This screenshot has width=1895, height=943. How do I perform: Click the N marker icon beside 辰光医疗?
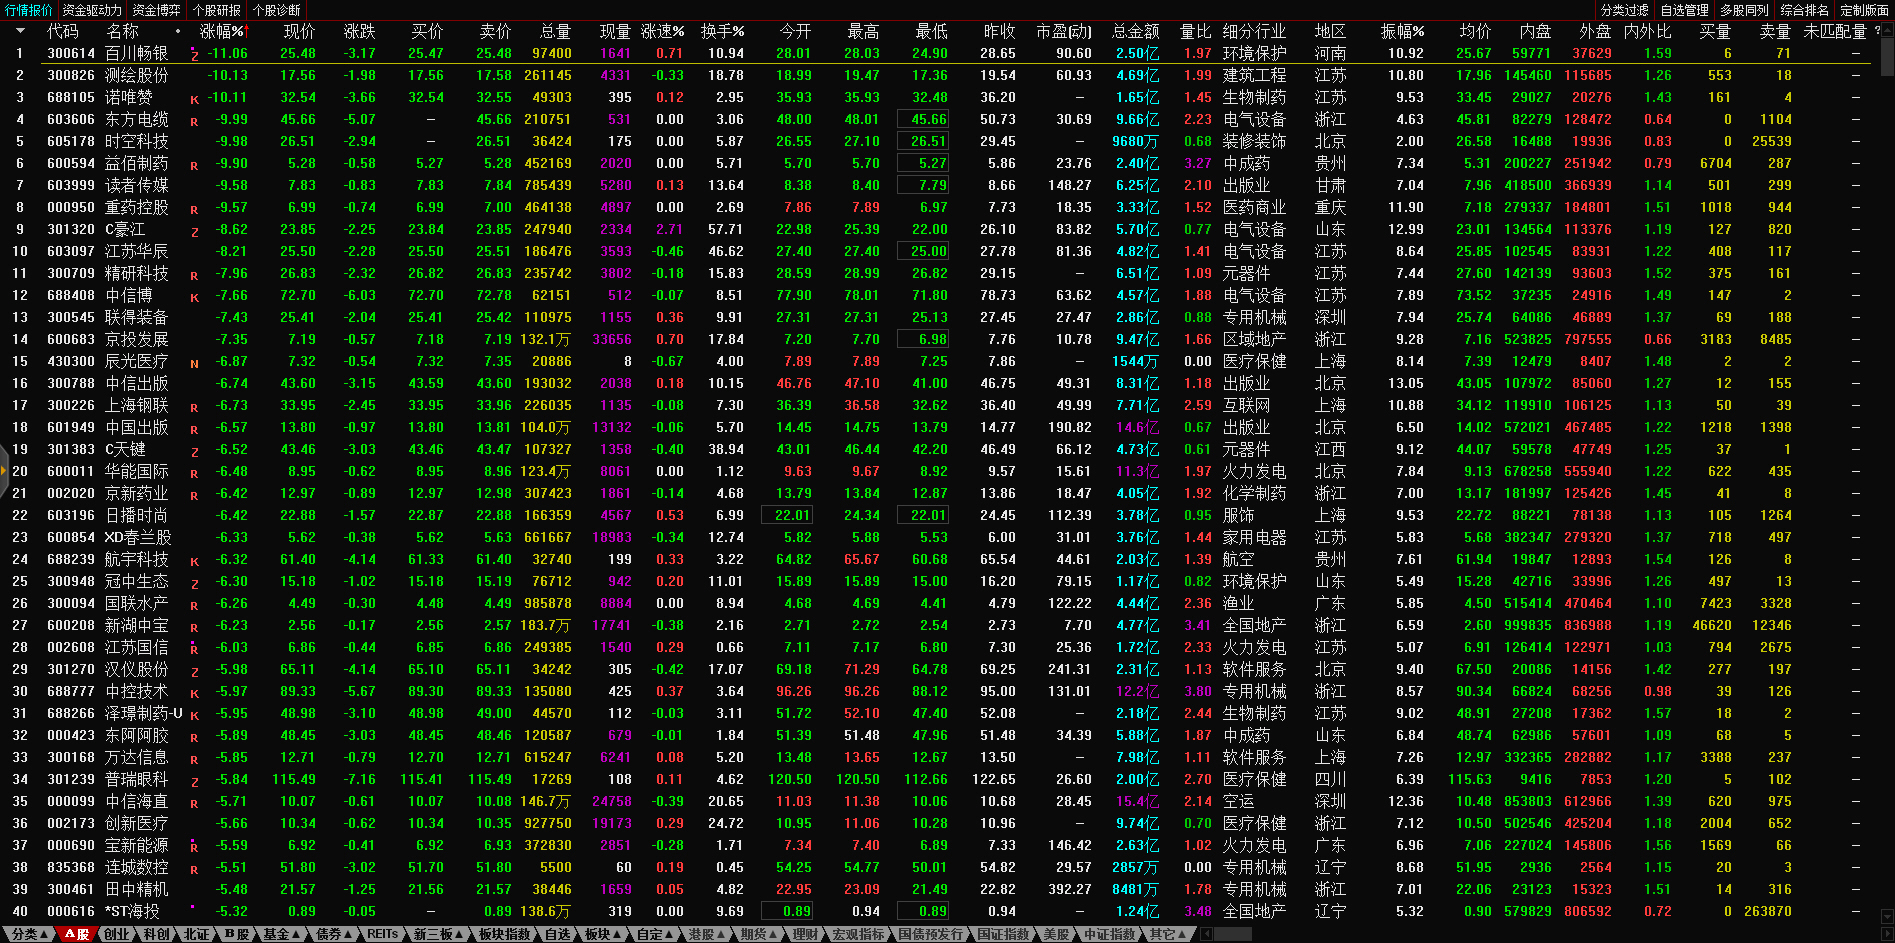tap(194, 363)
